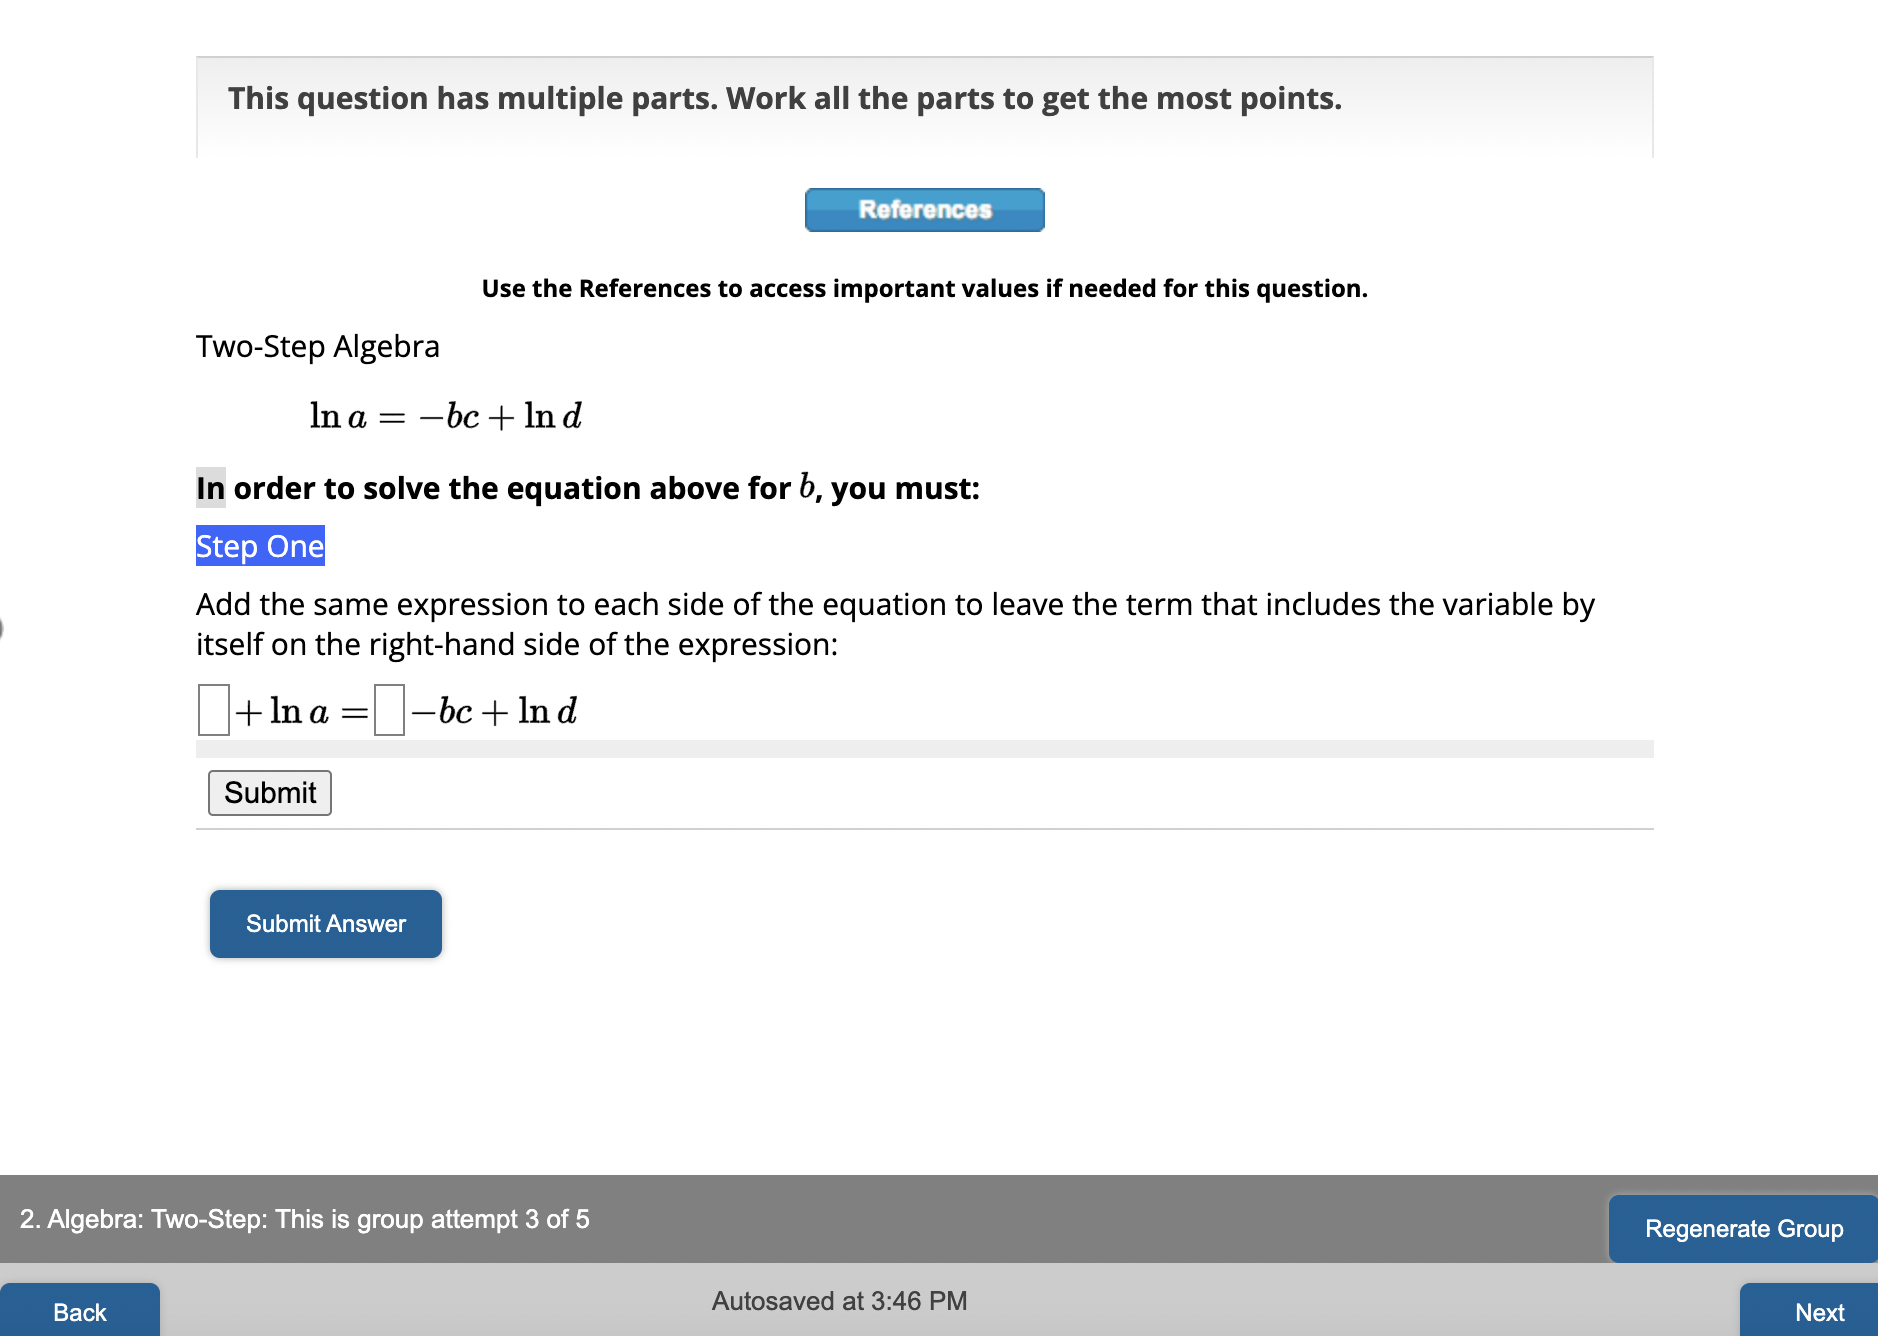Click the Two-Step Algebra heading
1878x1336 pixels.
point(317,345)
